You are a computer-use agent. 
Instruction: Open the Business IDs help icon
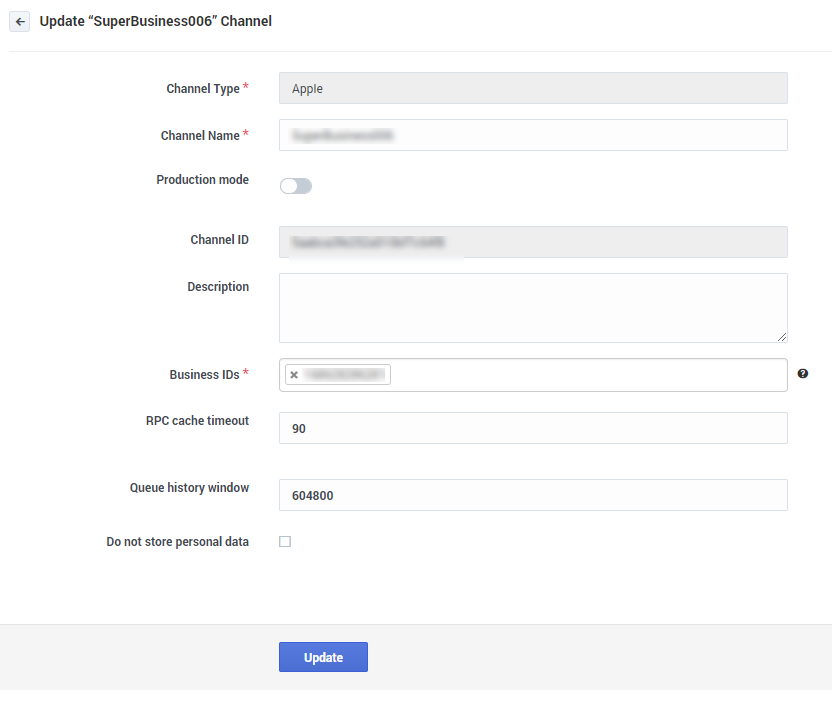[802, 374]
